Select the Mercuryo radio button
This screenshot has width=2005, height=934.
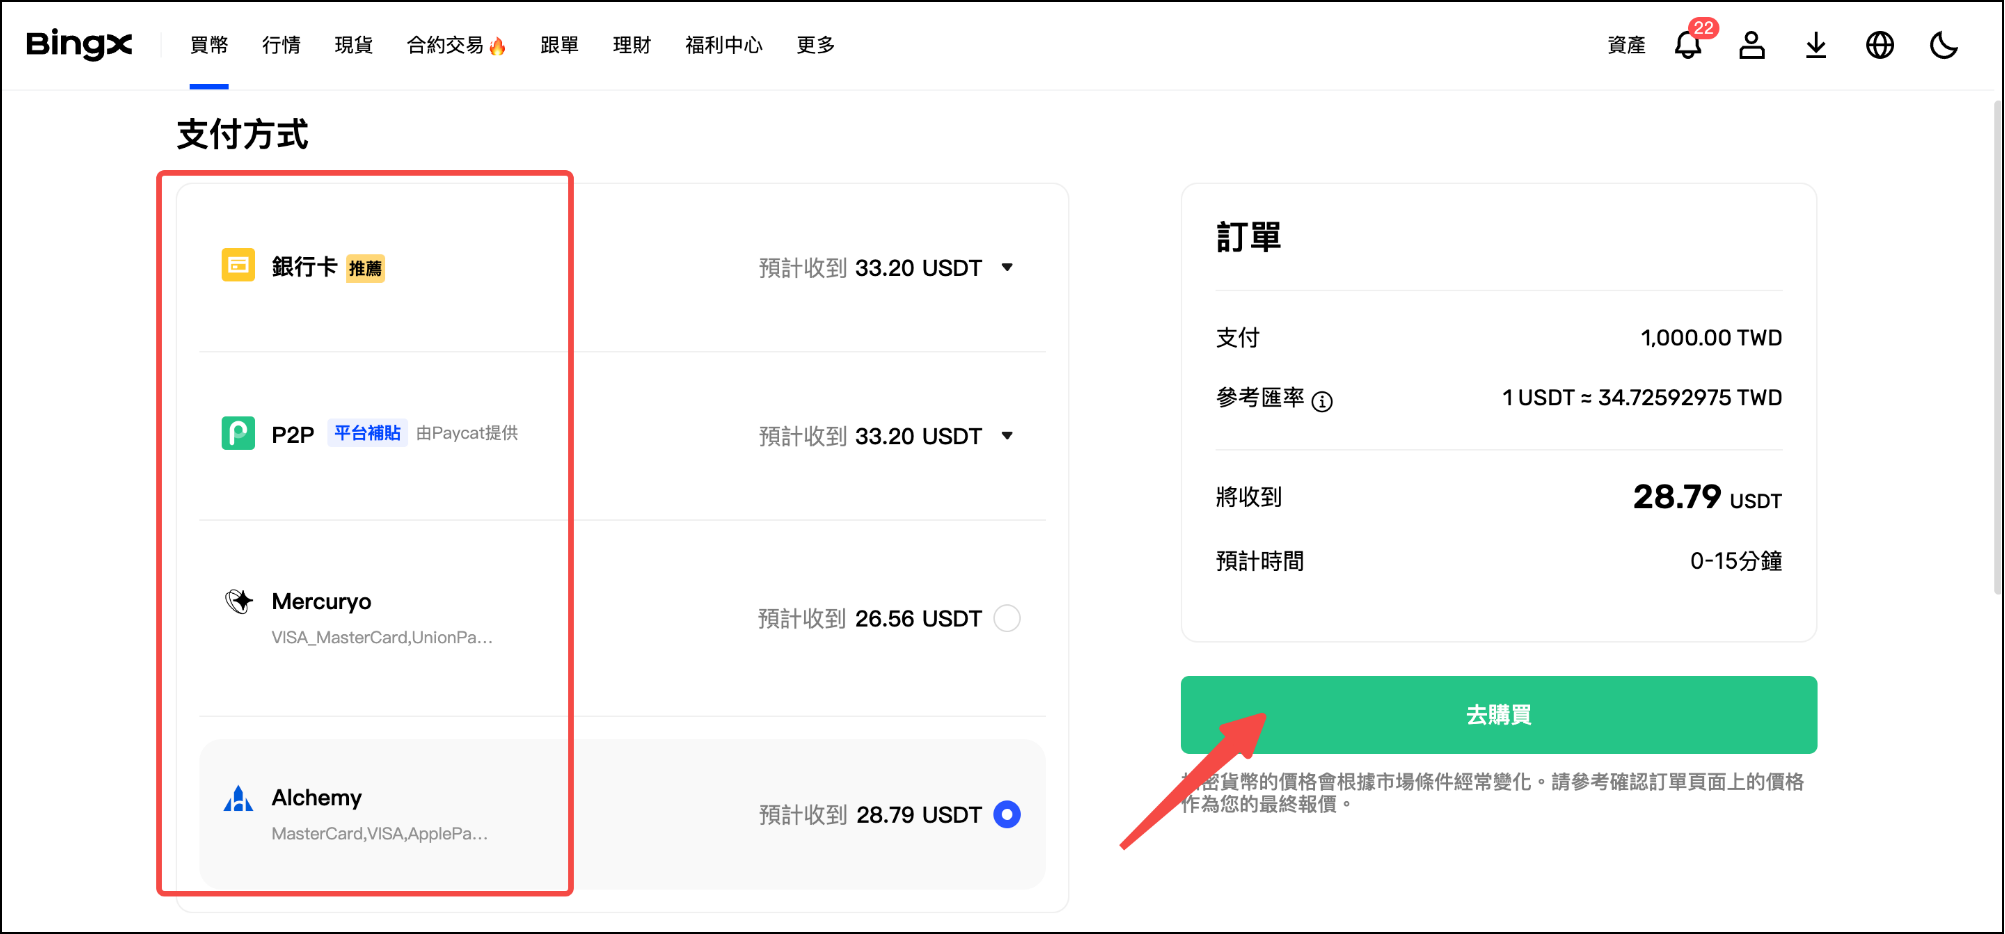tap(1007, 618)
